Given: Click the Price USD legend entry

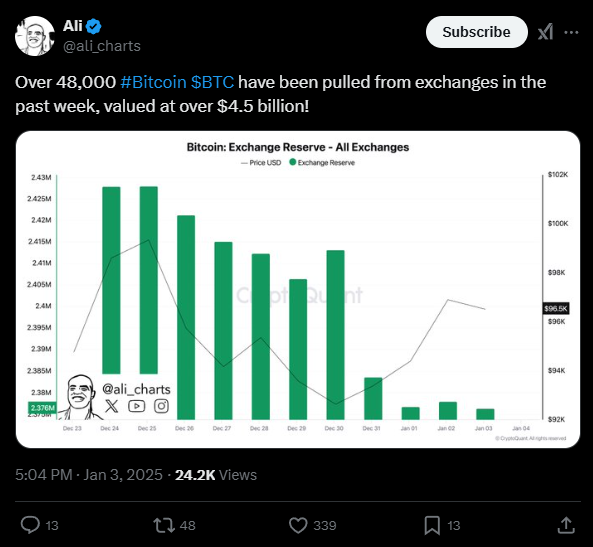Looking at the screenshot, I should click(x=261, y=163).
